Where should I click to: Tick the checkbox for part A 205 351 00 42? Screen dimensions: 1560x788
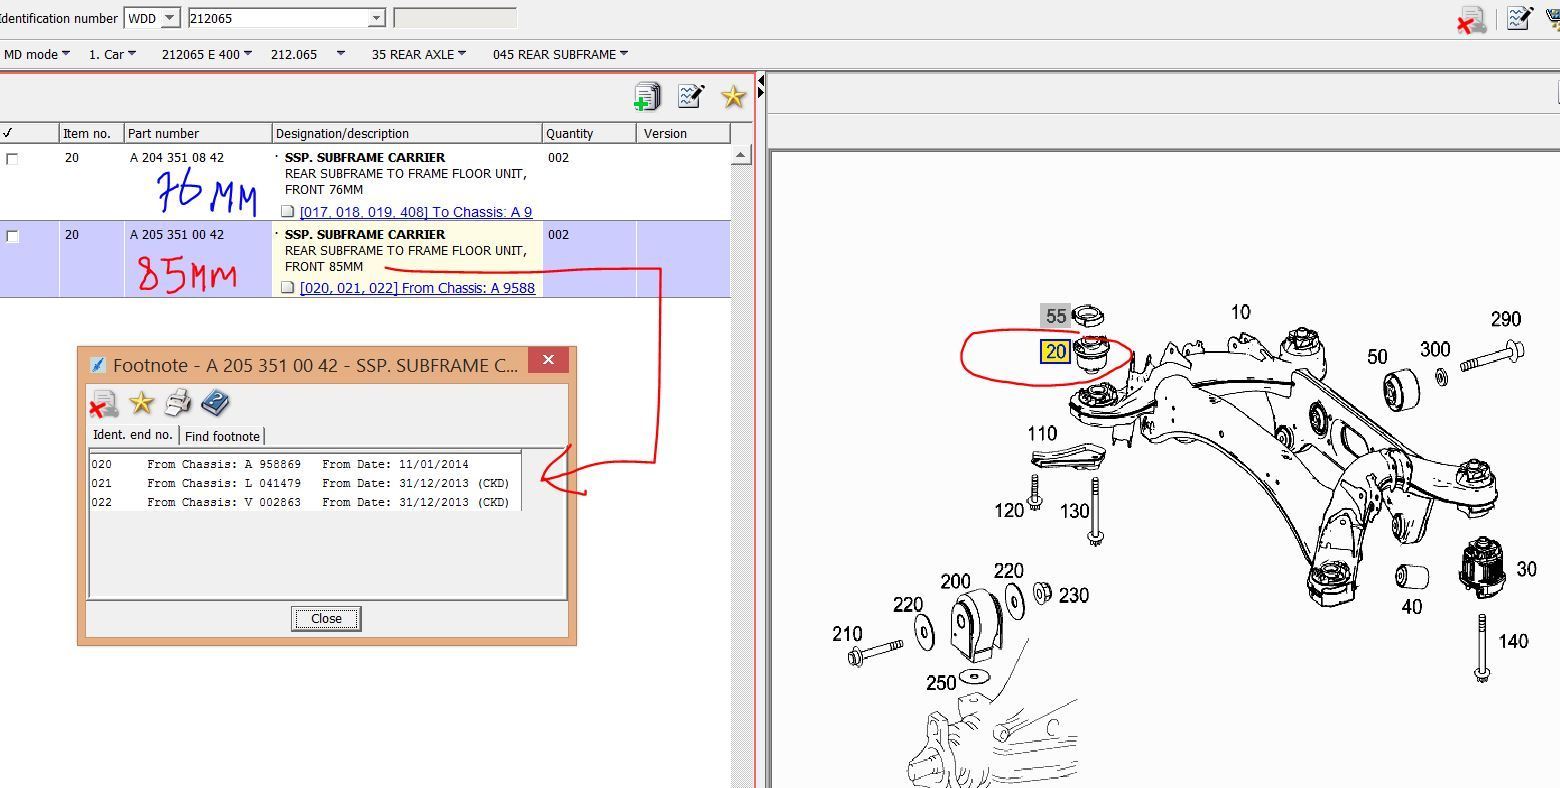[12, 237]
